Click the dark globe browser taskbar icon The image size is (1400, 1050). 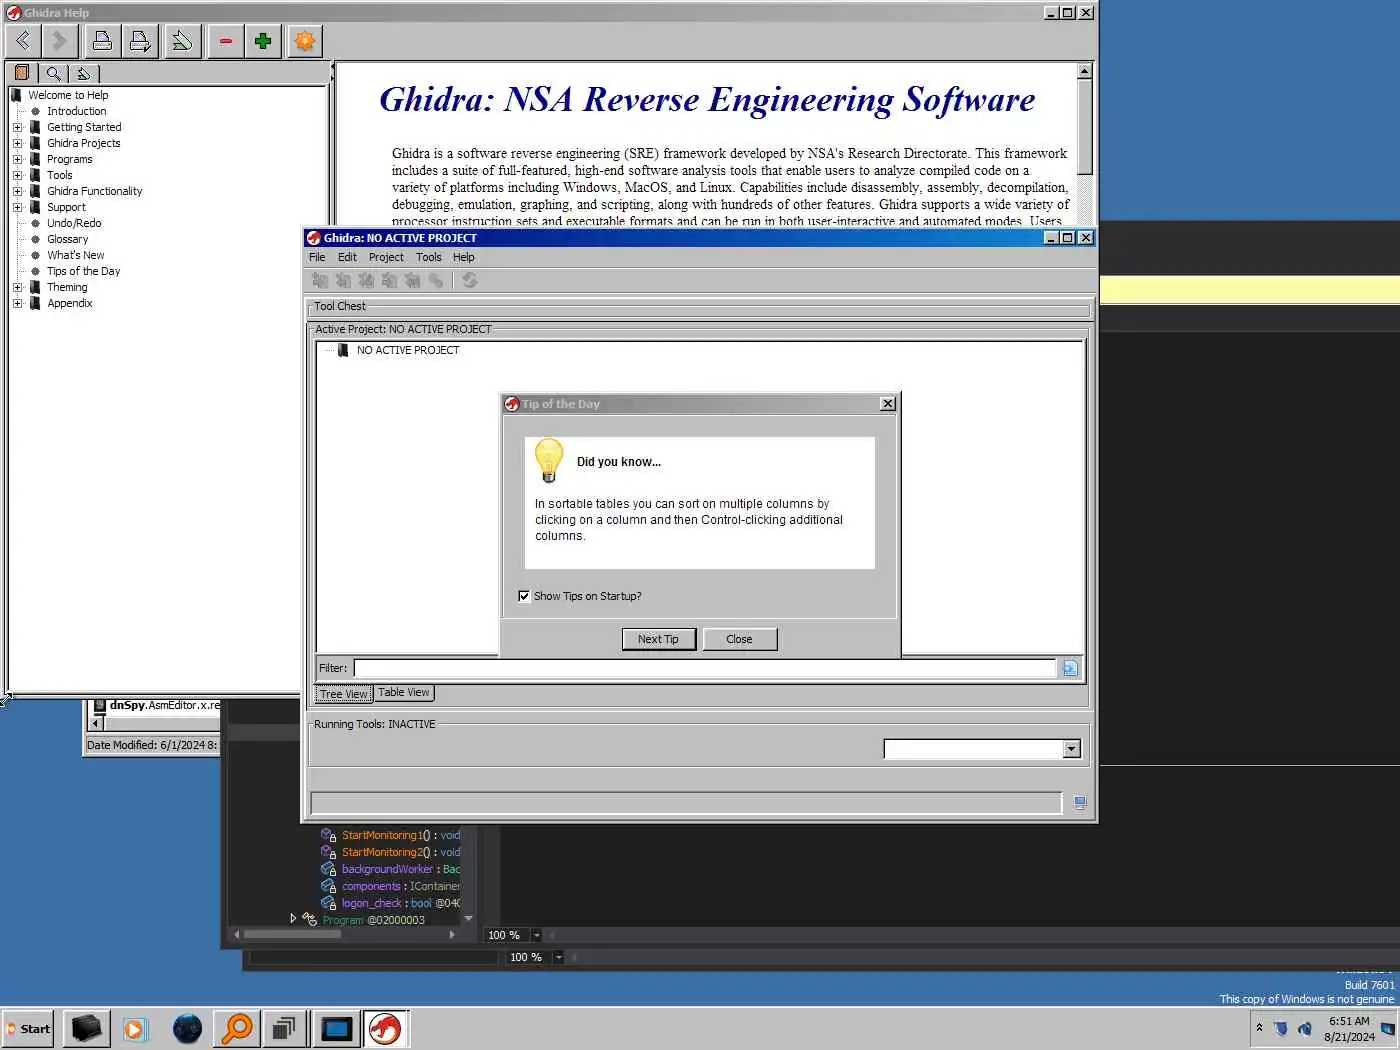pyautogui.click(x=187, y=1028)
